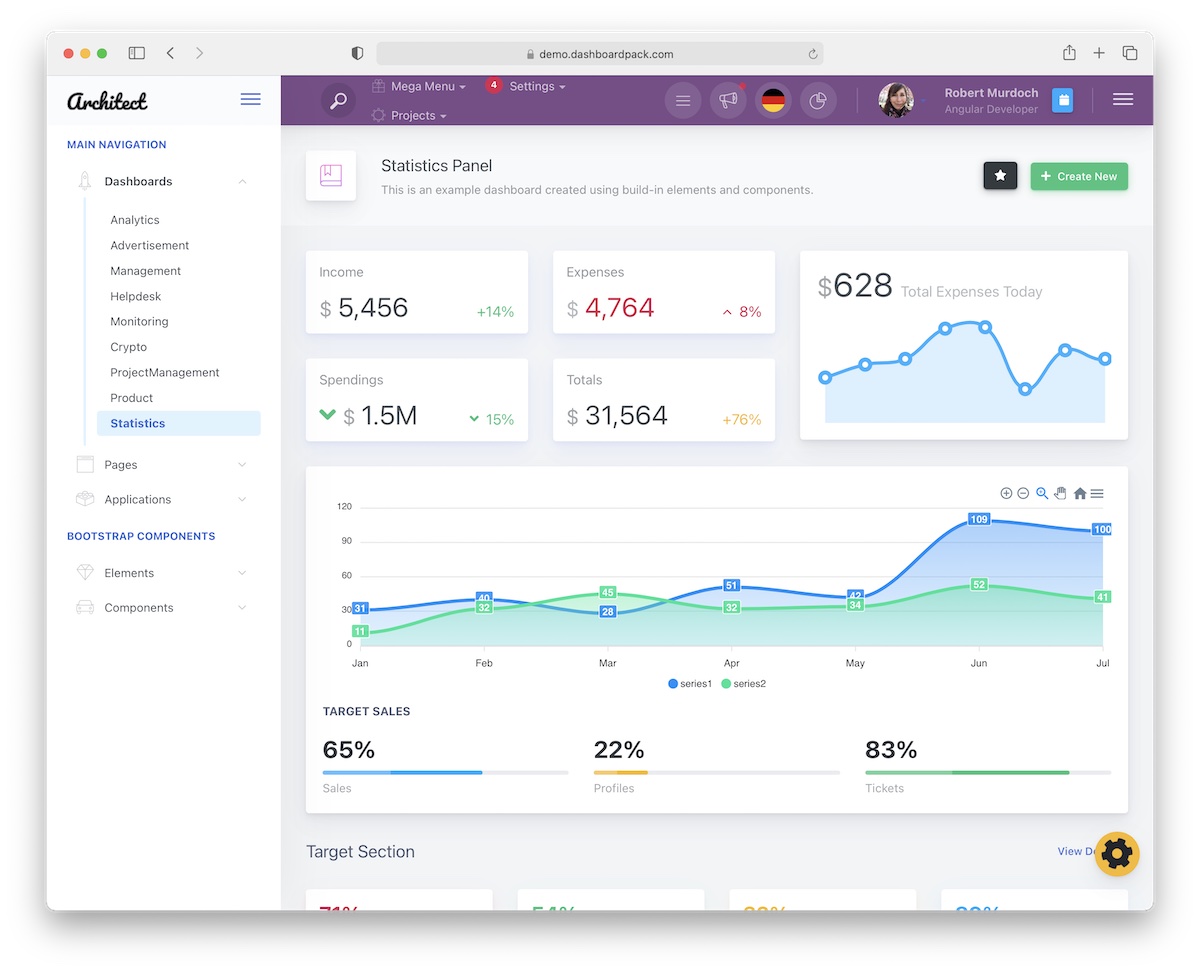This screenshot has width=1200, height=972.
Task: Click the home reset icon on the chart
Action: coord(1079,493)
